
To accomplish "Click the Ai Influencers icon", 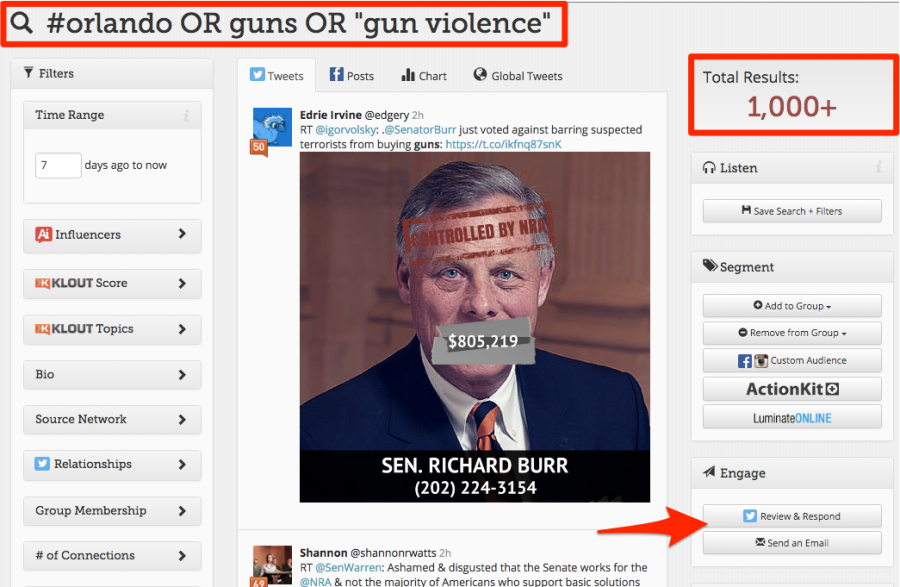I will (x=44, y=235).
